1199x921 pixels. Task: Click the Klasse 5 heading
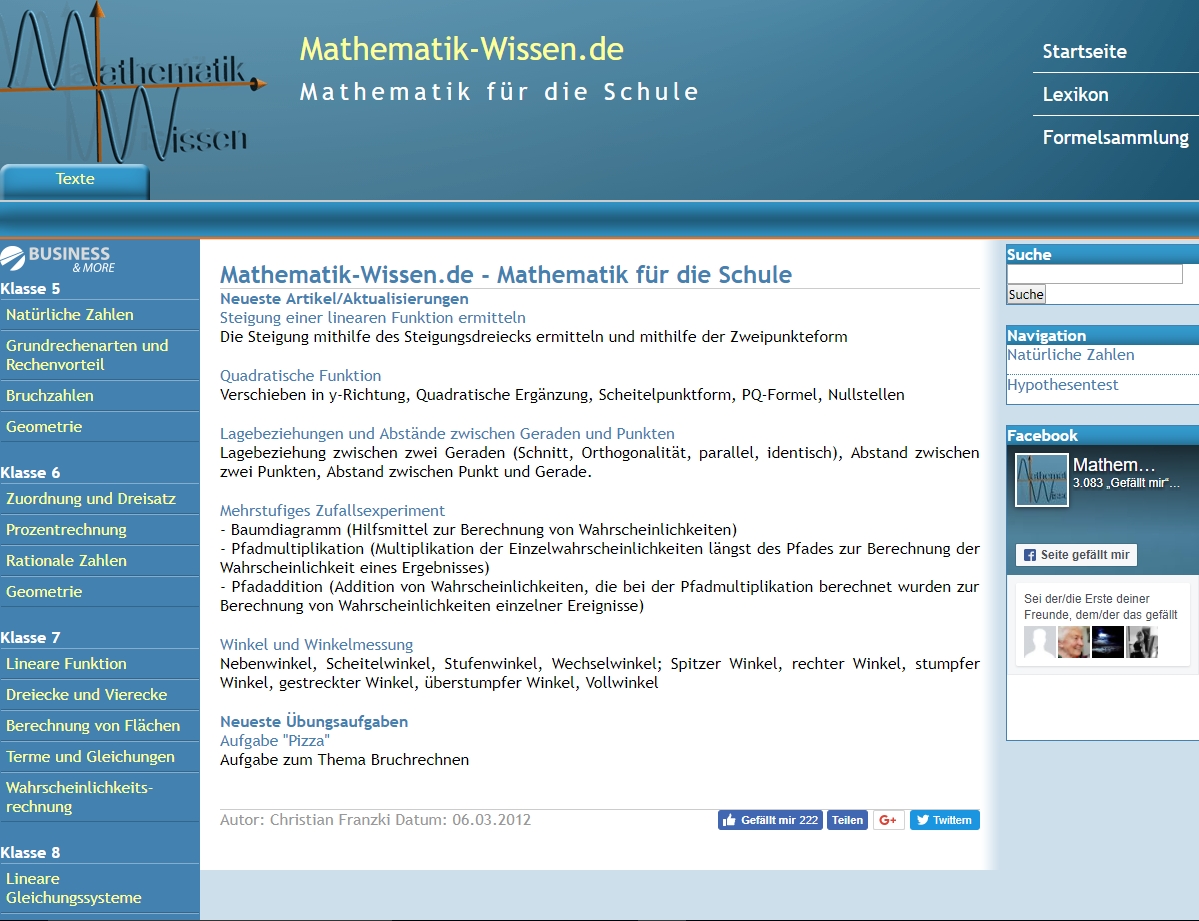coord(31,288)
